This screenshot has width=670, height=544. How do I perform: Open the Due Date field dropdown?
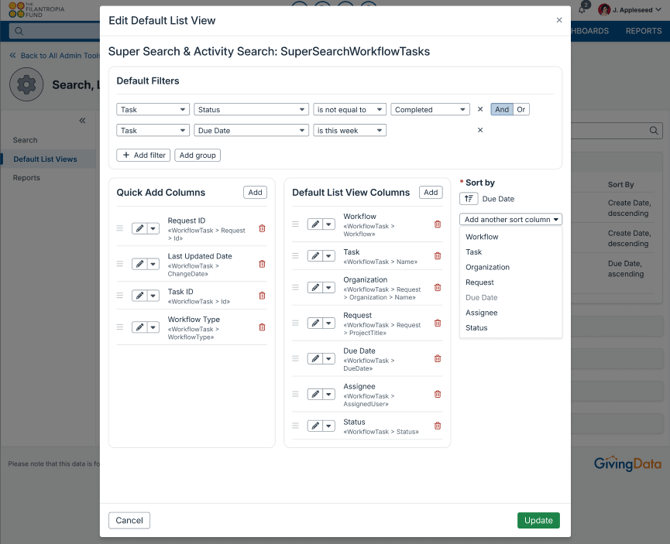coord(251,130)
